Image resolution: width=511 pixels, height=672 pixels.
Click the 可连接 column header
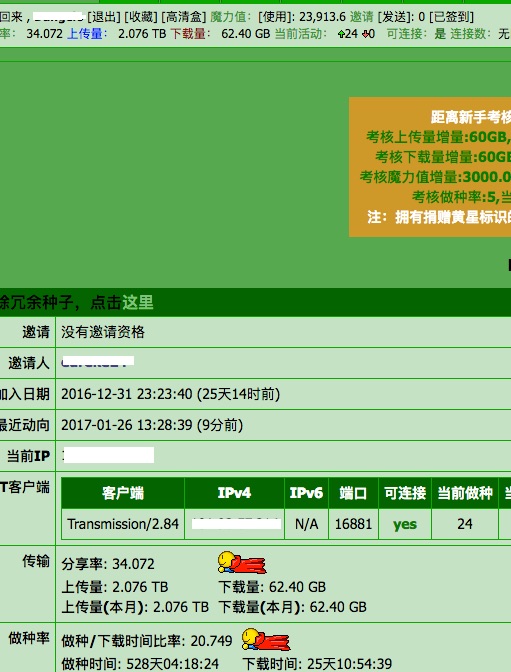click(x=405, y=493)
